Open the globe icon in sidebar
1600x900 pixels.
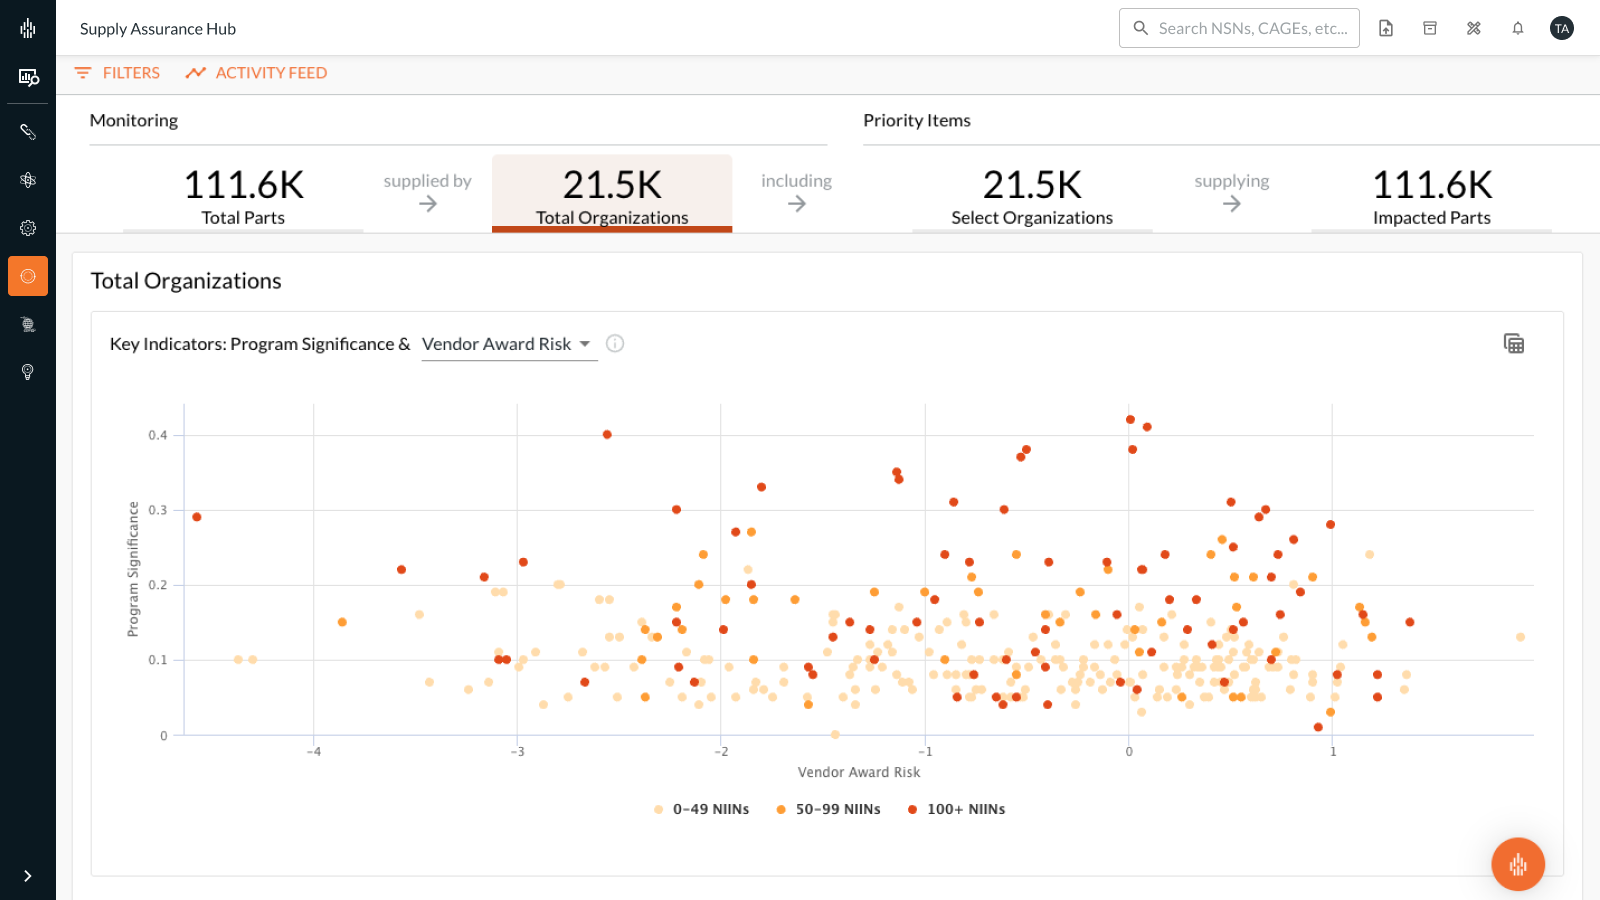point(28,324)
